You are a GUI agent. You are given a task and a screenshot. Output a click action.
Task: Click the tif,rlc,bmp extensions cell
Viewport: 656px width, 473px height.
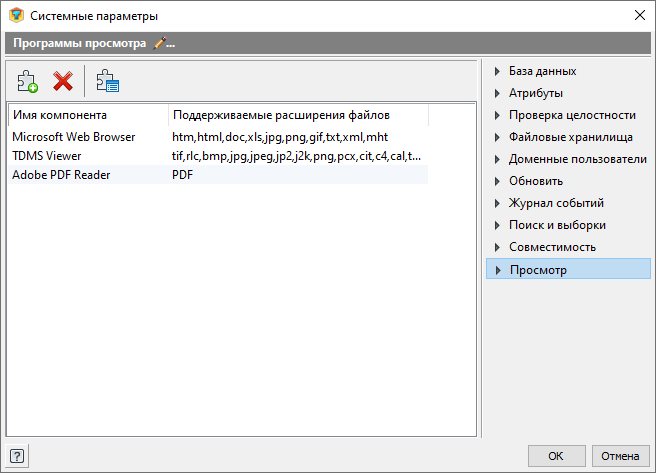click(296, 156)
